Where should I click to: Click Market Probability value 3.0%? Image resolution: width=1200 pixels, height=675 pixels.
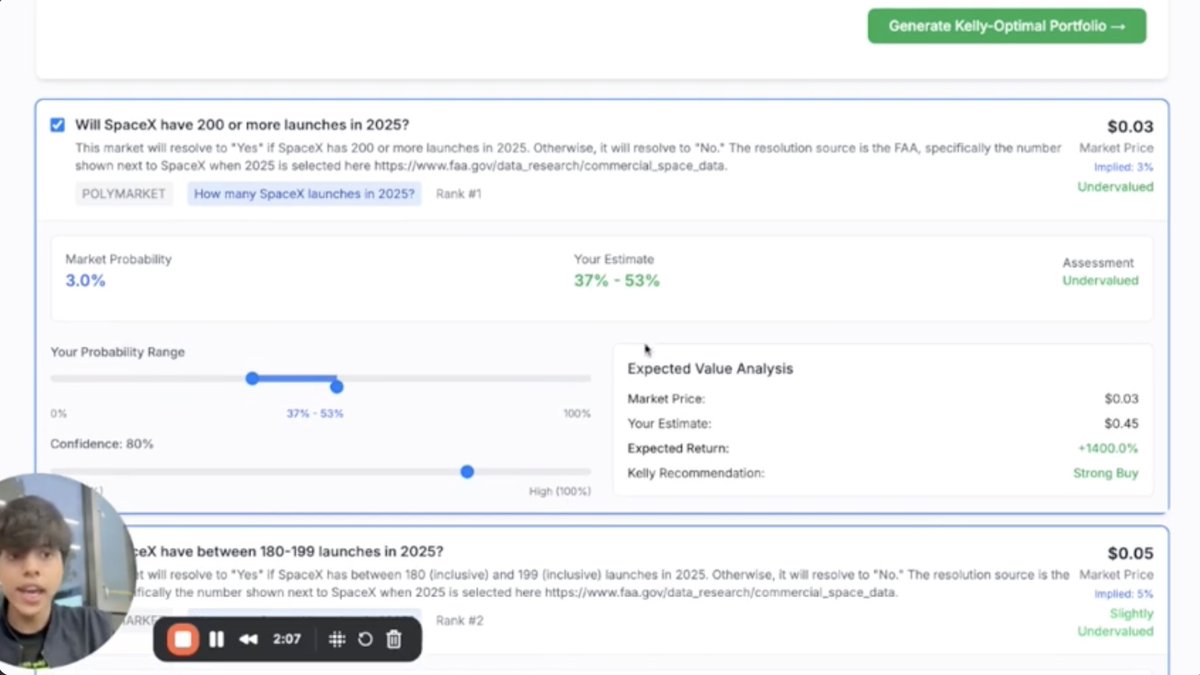(86, 281)
